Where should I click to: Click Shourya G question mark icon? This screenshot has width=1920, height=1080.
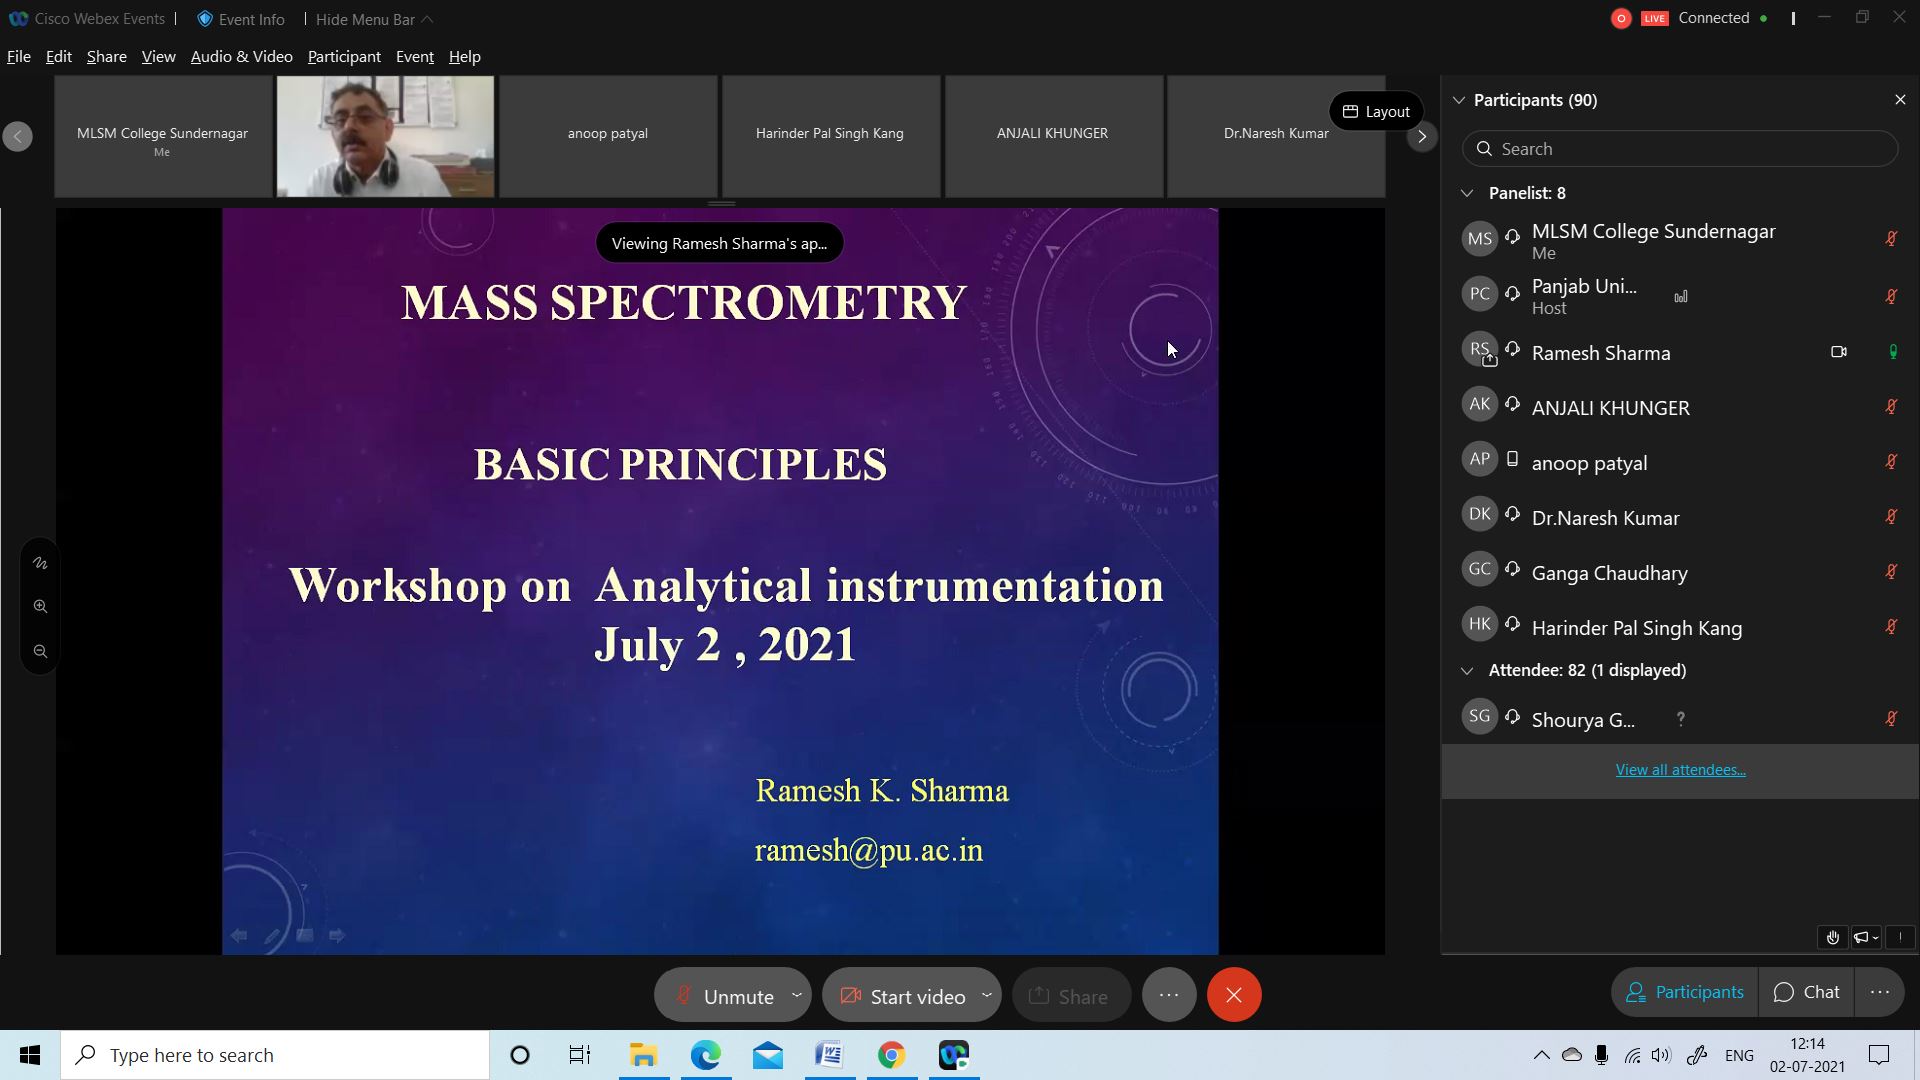click(x=1681, y=719)
